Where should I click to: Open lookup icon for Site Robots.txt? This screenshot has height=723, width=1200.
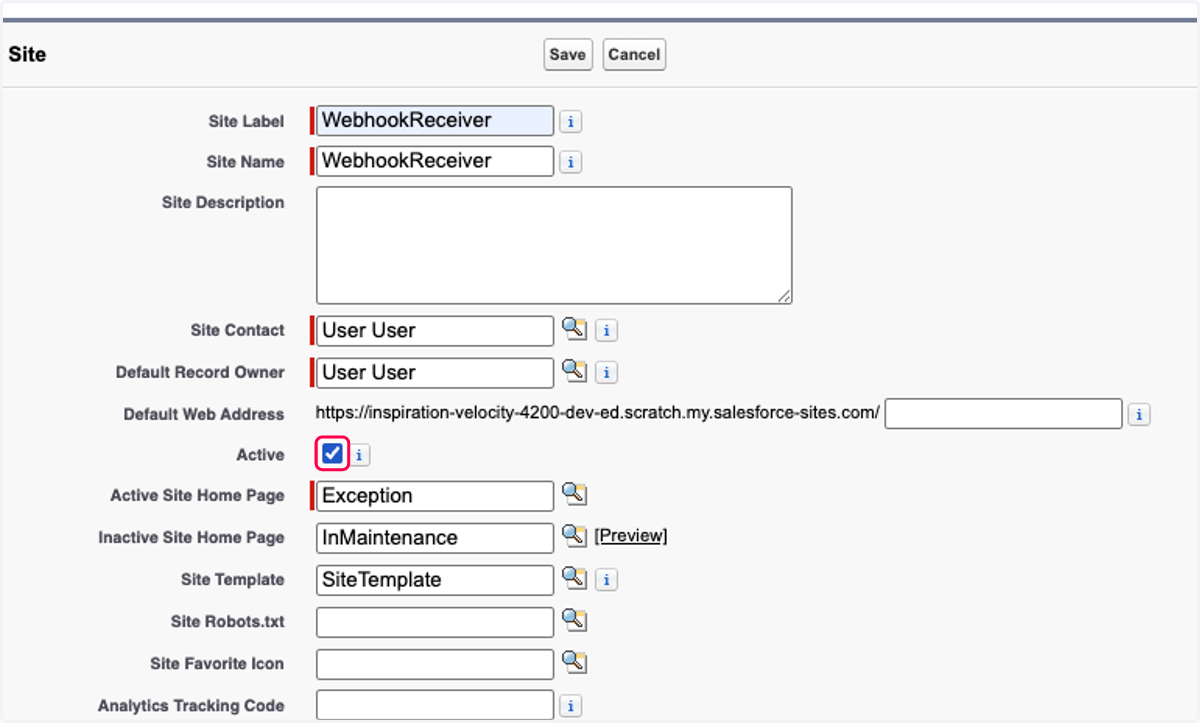click(x=574, y=621)
